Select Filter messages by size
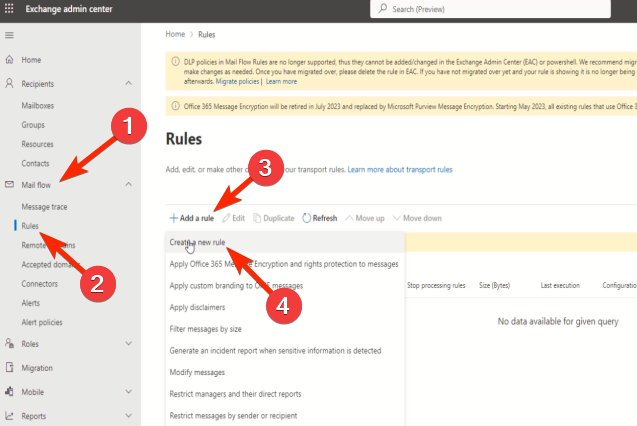Screen dimensions: 637x426 tap(285, 329)
